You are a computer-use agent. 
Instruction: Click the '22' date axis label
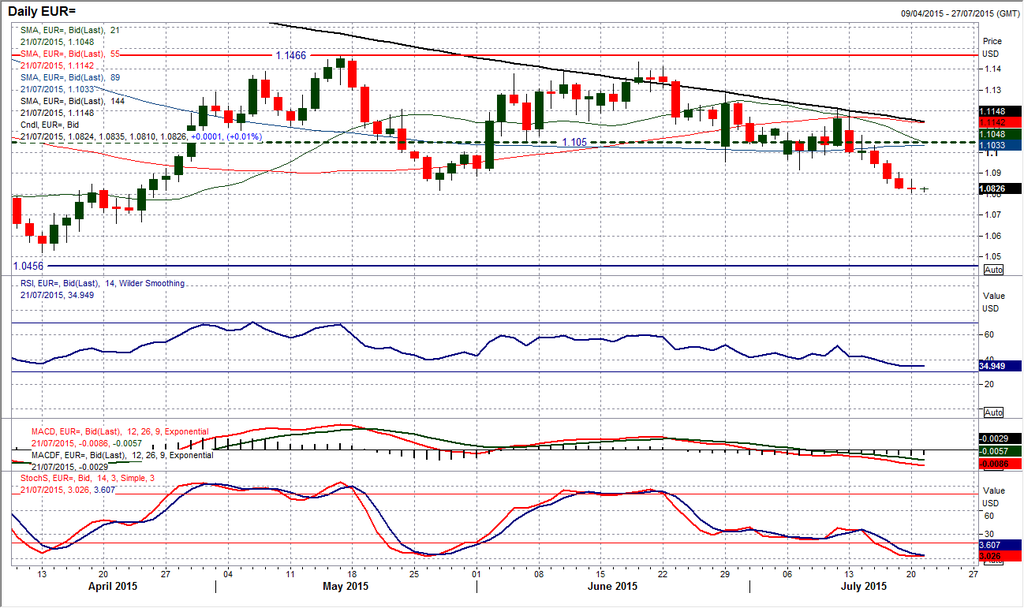click(662, 574)
